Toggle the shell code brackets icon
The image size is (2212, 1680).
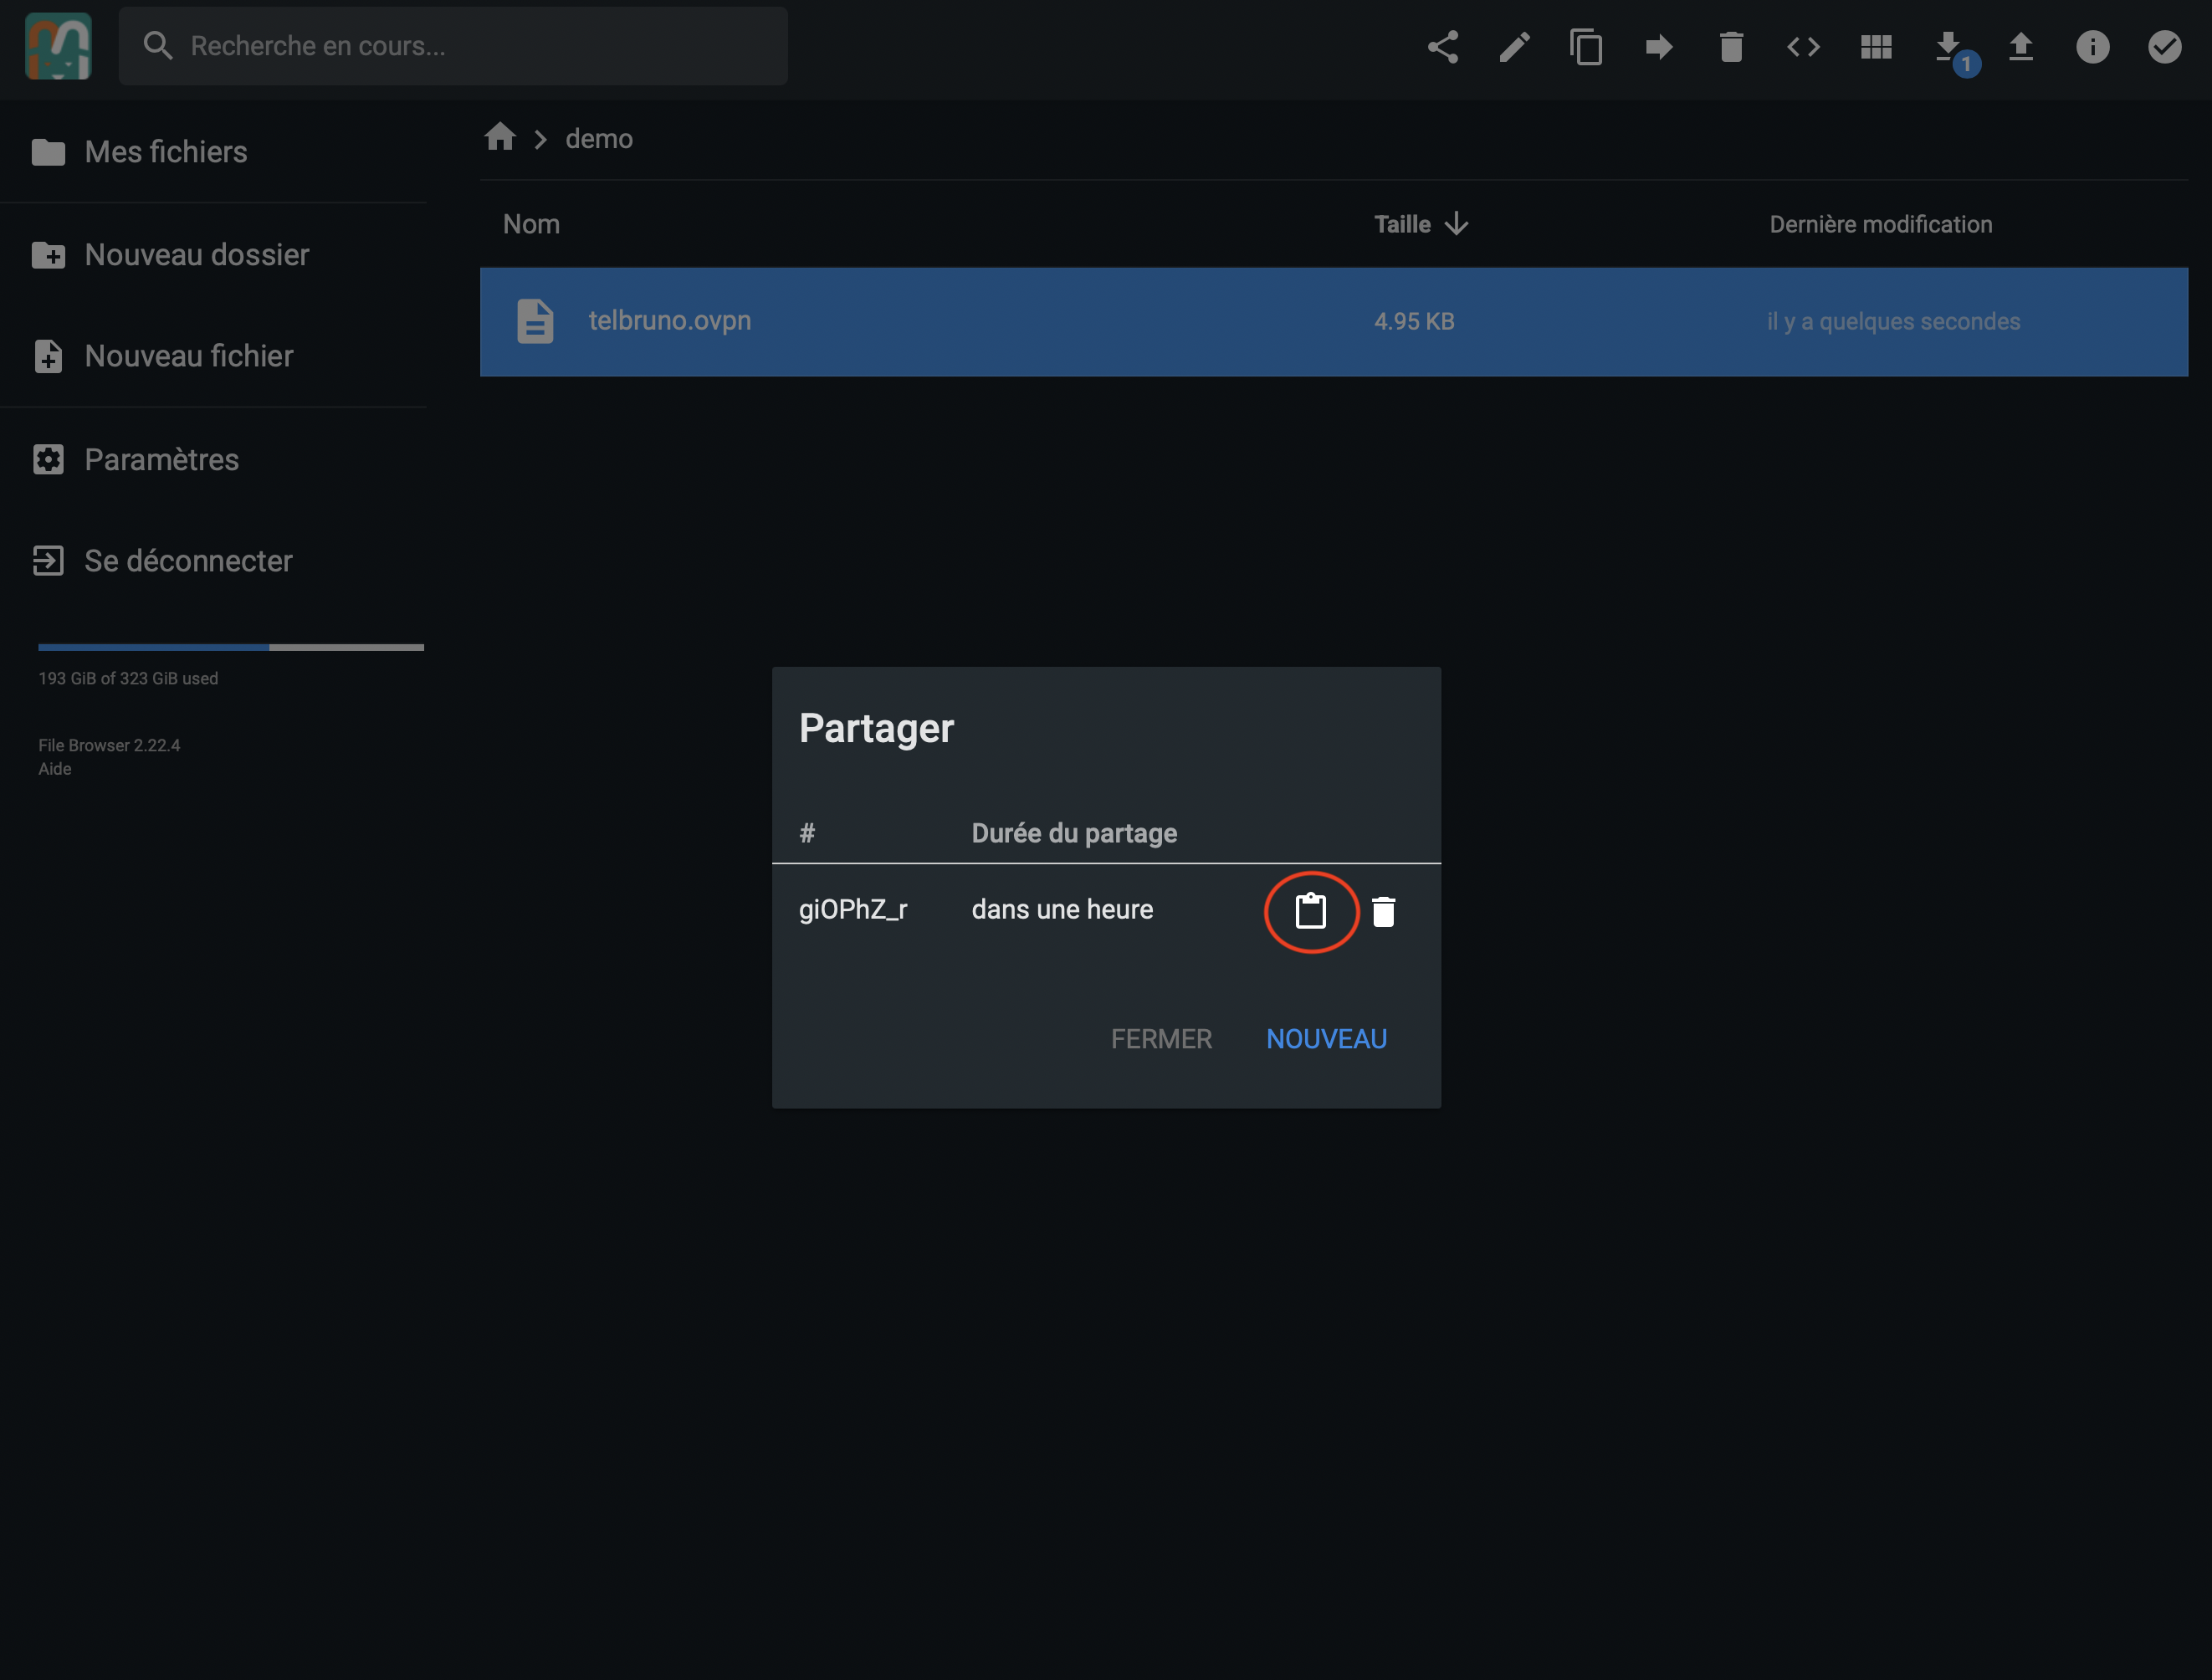1803,47
